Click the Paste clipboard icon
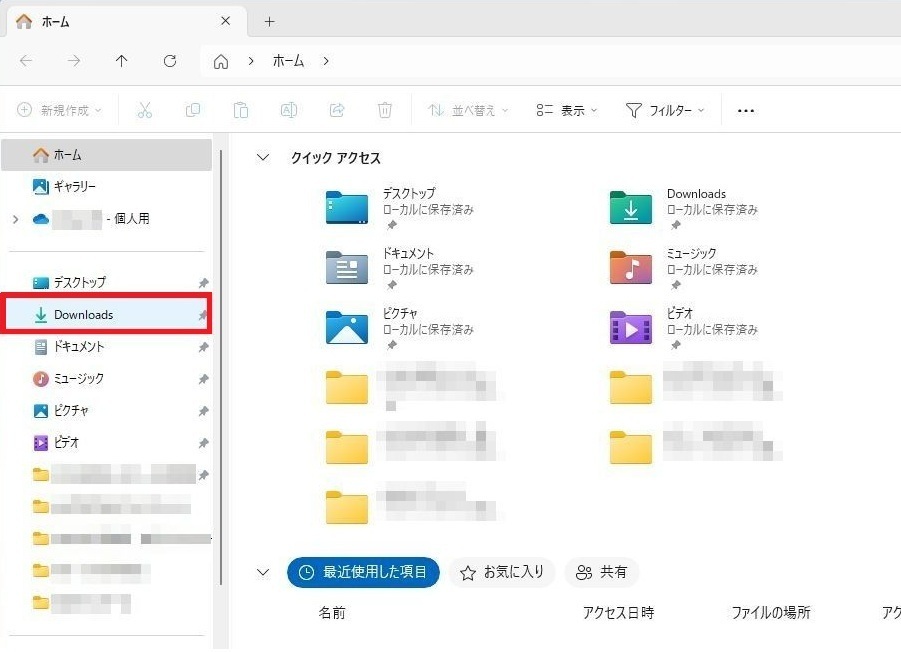The width and height of the screenshot is (901, 652). click(241, 111)
